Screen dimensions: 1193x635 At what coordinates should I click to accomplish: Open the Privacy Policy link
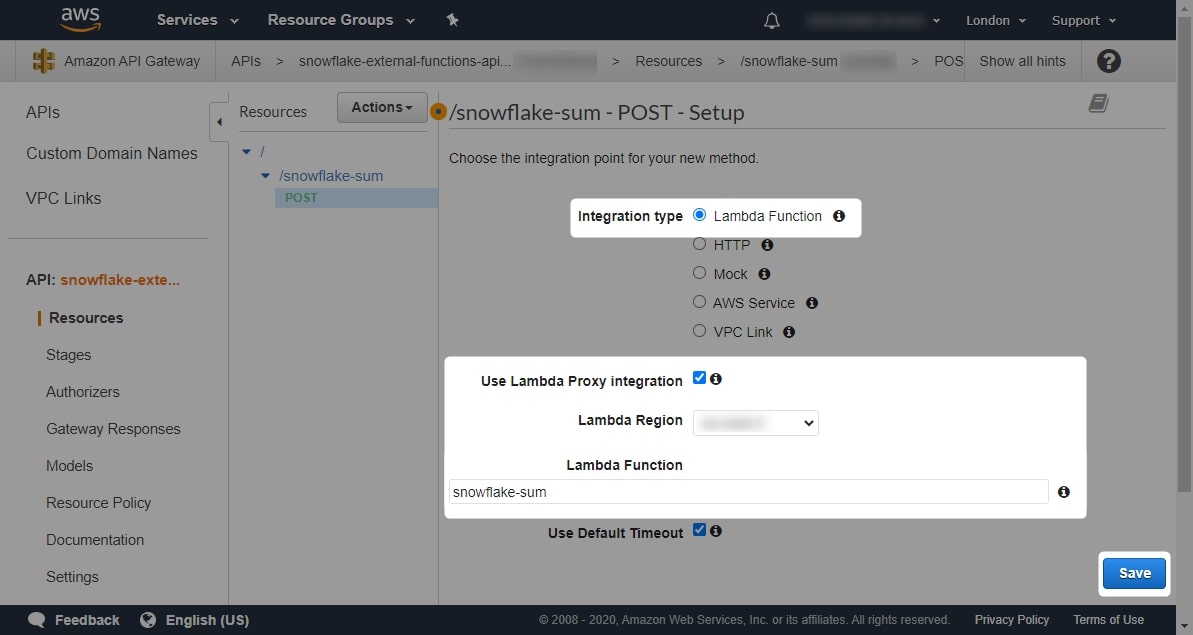pos(1012,620)
